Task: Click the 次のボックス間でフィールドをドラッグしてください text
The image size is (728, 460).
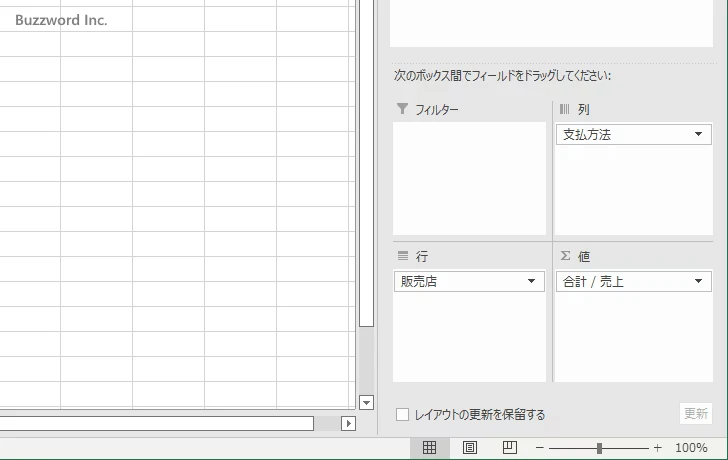Action: pos(502,76)
